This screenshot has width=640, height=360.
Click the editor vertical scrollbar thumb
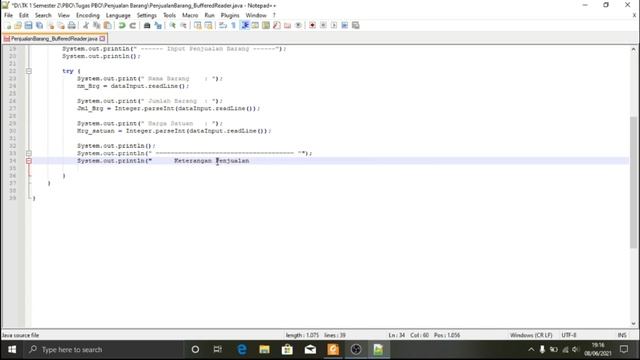pyautogui.click(x=633, y=182)
